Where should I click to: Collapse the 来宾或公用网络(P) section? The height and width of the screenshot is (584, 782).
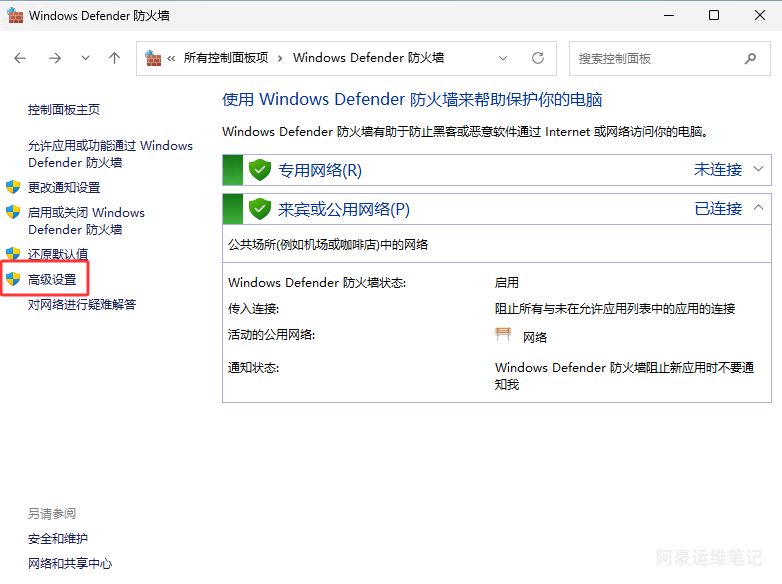click(x=759, y=208)
